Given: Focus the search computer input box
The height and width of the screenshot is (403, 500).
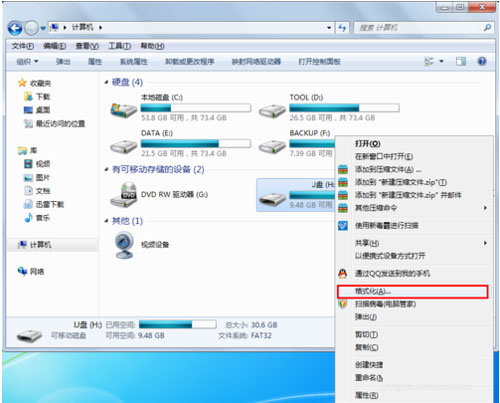Looking at the screenshot, I should pos(423,28).
